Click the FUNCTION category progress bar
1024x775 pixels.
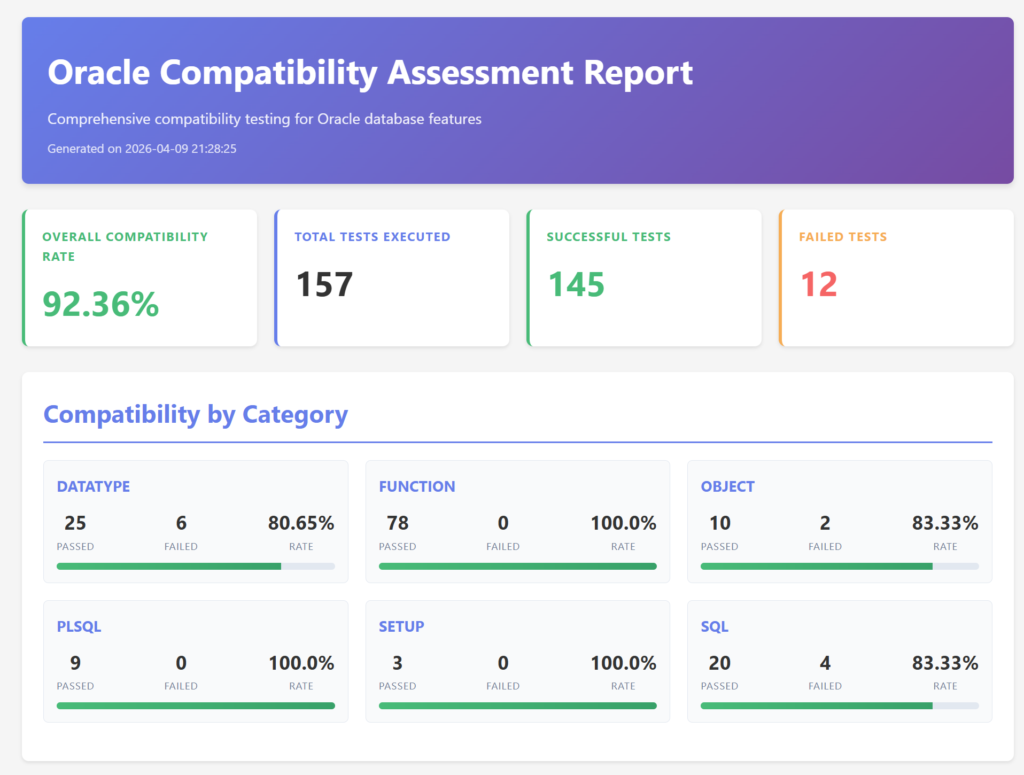click(x=517, y=566)
